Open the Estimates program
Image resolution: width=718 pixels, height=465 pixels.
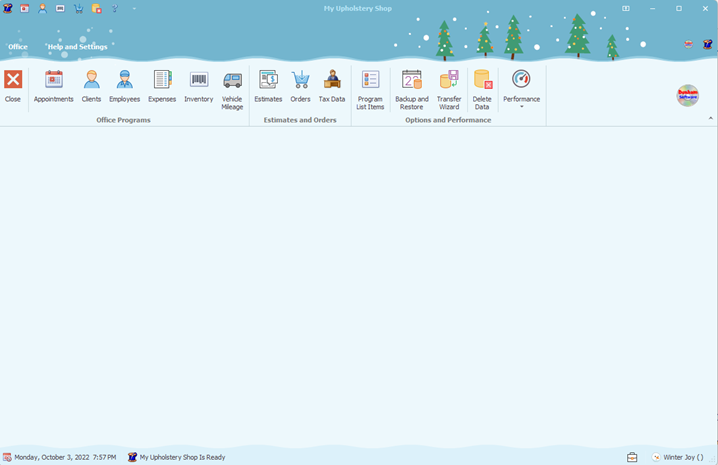tap(268, 86)
